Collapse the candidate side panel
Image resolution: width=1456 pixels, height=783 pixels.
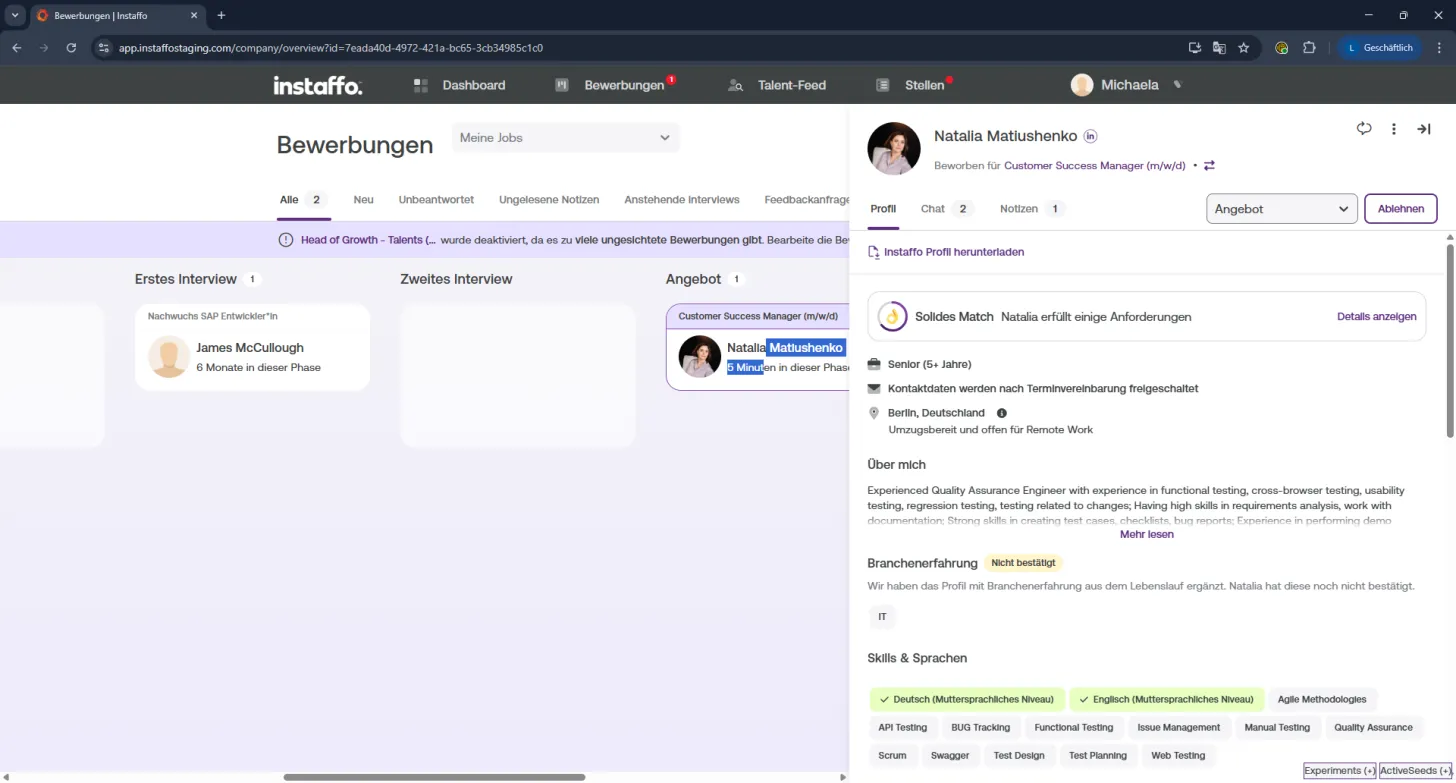(1424, 129)
